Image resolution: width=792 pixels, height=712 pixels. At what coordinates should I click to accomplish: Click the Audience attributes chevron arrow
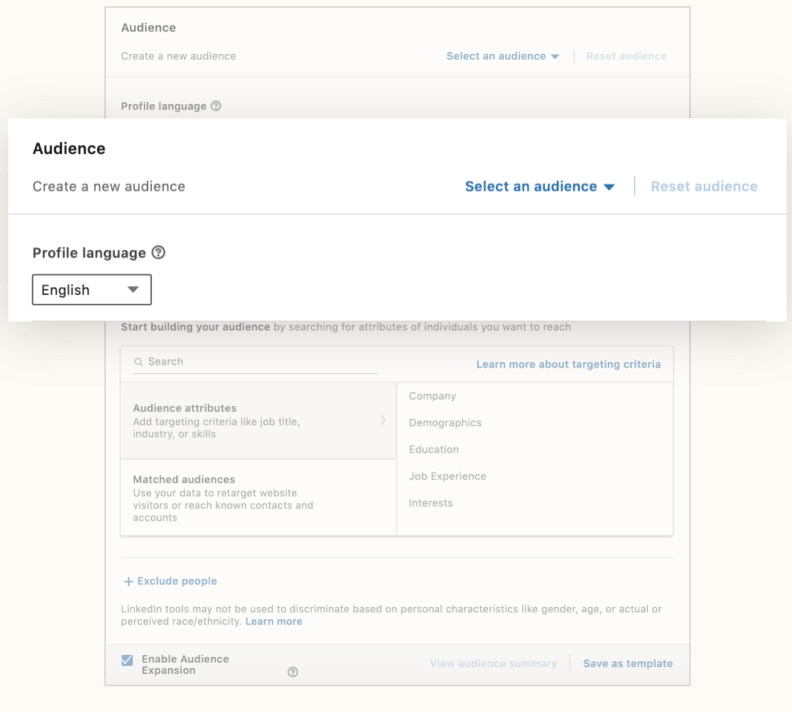tap(383, 420)
